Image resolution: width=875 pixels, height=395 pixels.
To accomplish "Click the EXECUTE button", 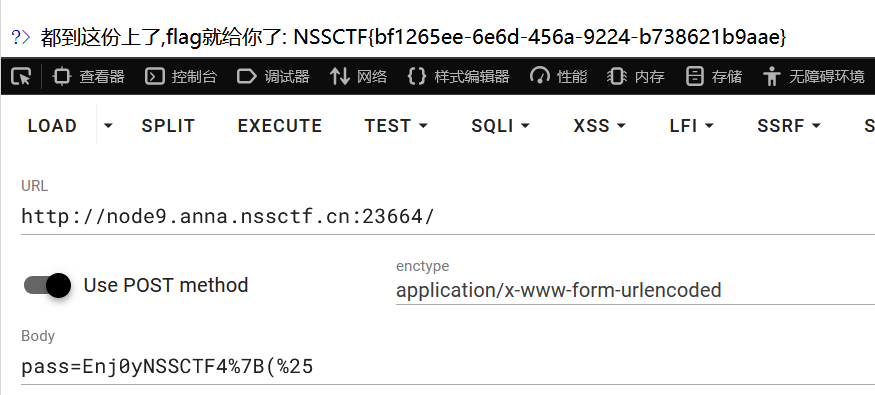I will point(280,126).
